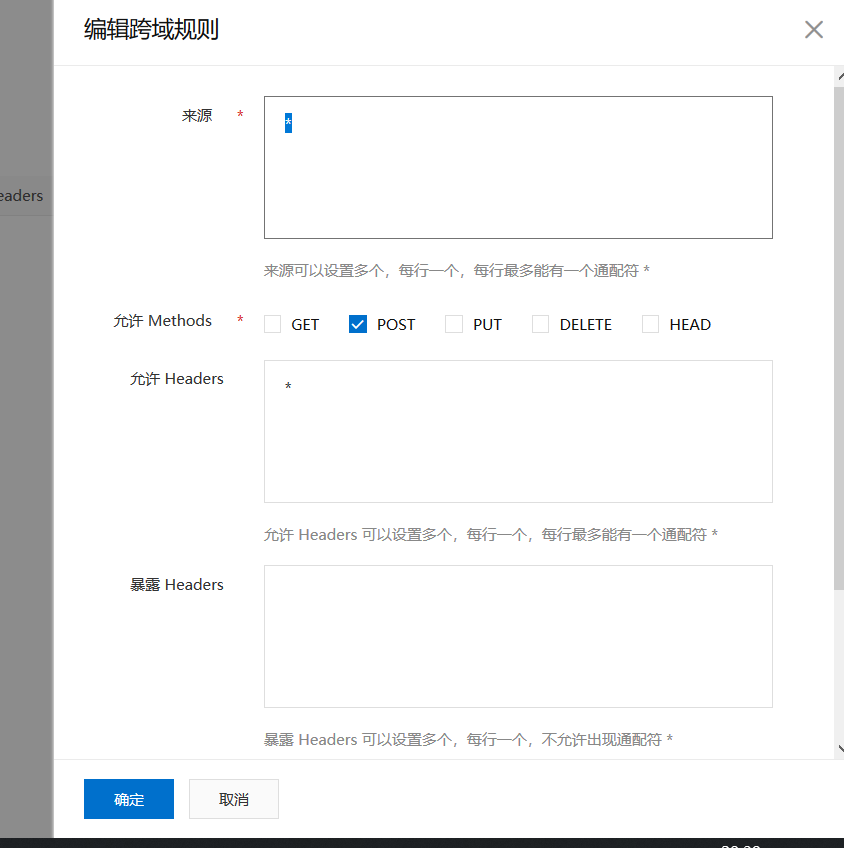Click inside the empty 暴露 Headers textarea
Screen dimensions: 844x848
click(518, 635)
